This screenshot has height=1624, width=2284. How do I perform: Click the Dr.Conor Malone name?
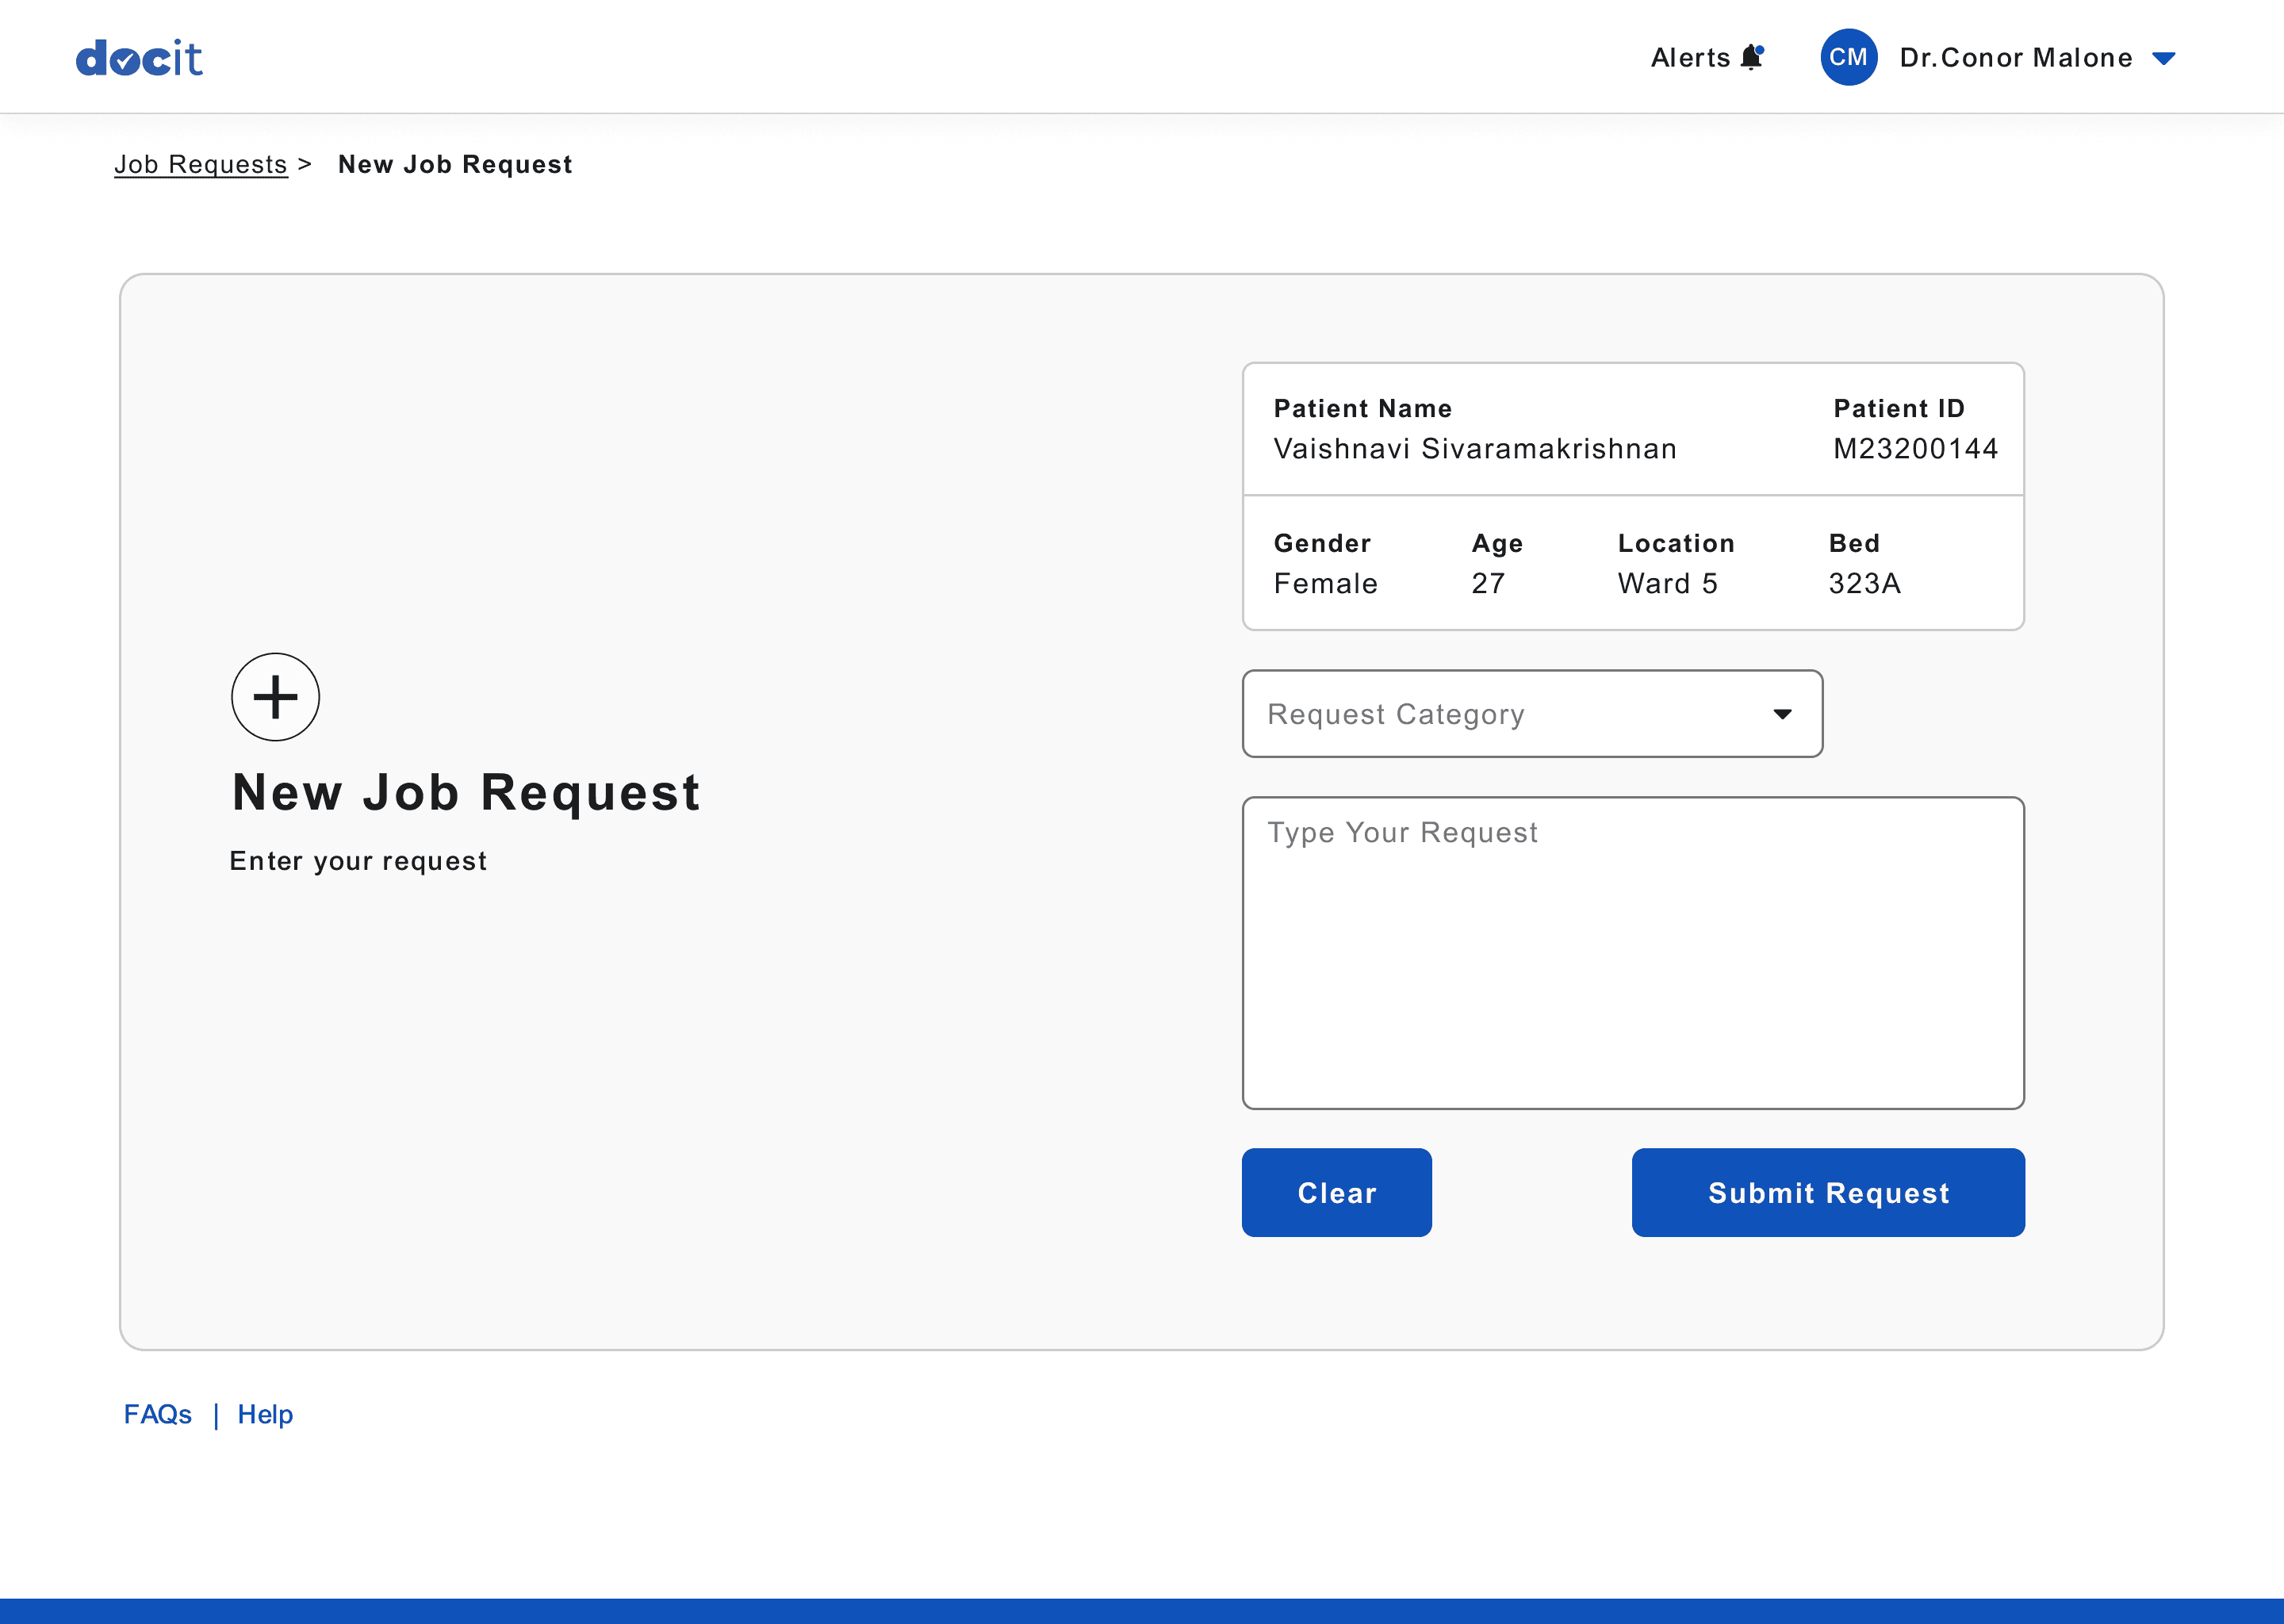[2015, 58]
